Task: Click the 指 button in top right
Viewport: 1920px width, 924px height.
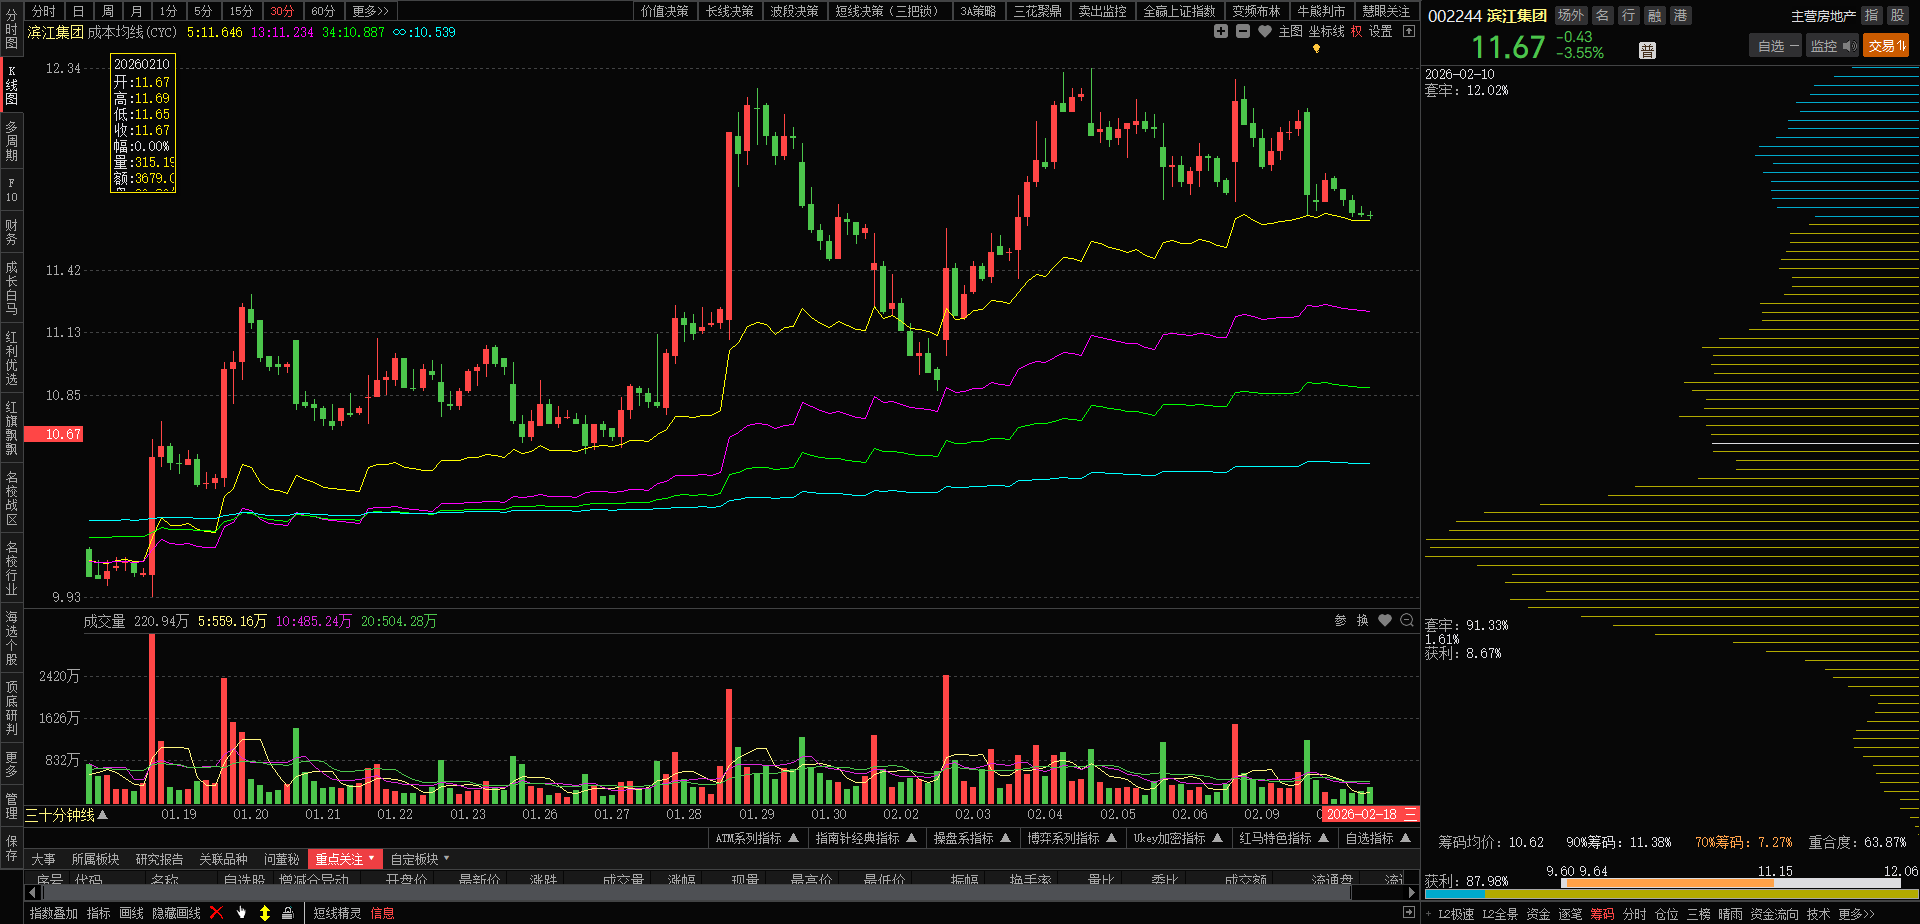Action: point(1872,16)
